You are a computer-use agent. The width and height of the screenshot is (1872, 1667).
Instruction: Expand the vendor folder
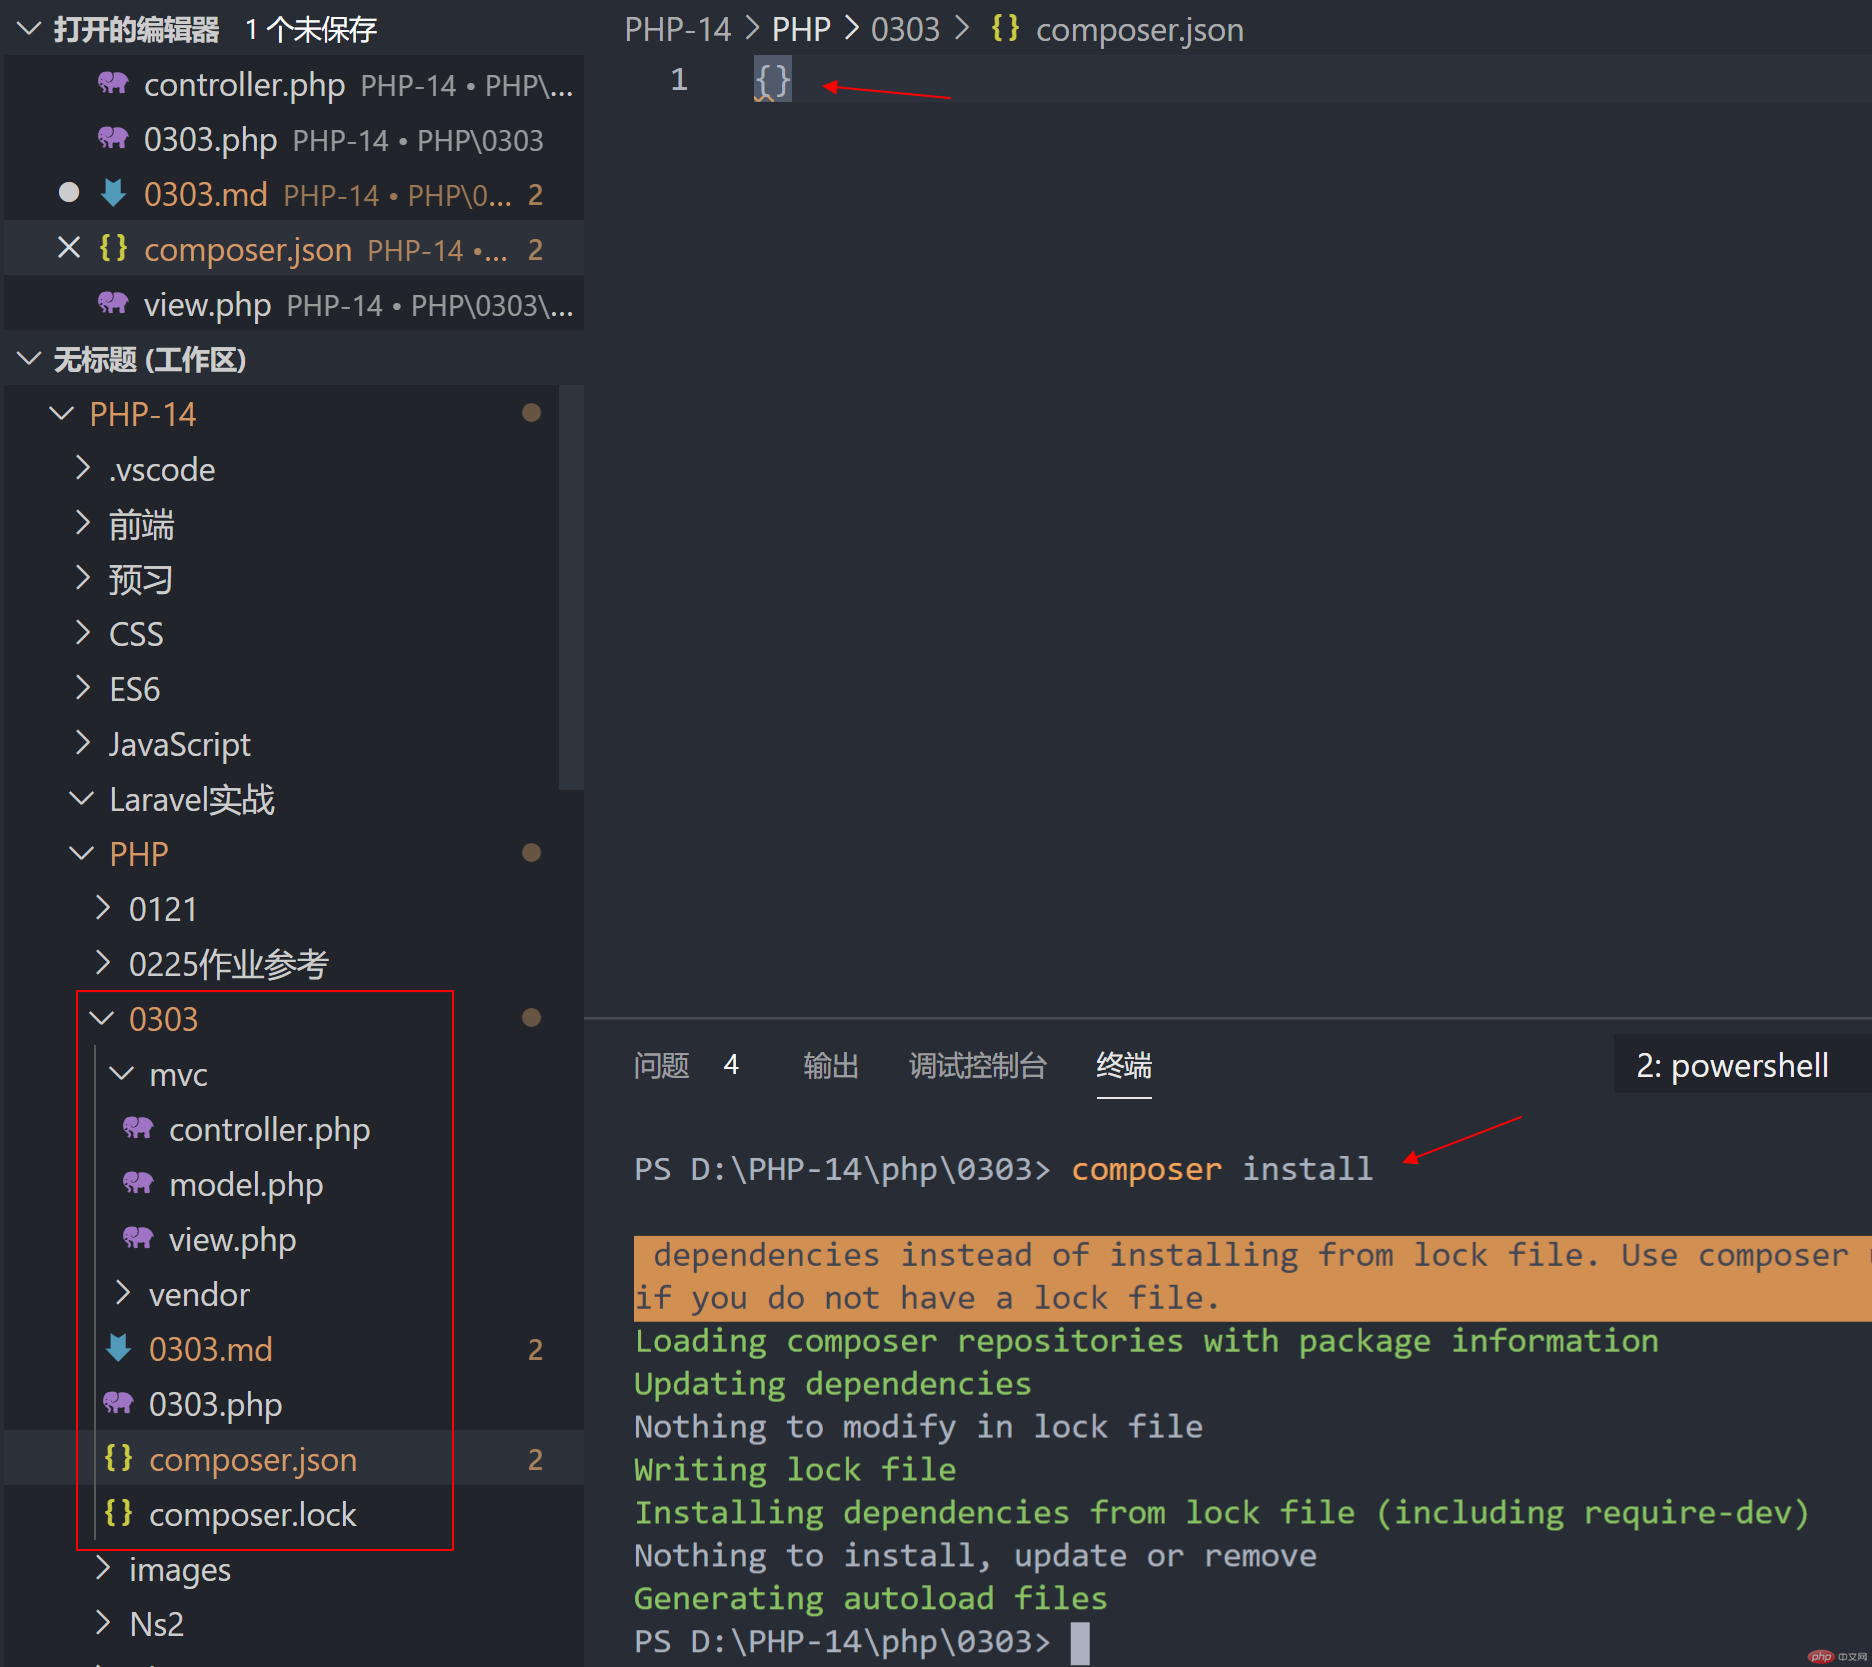pyautogui.click(x=122, y=1294)
